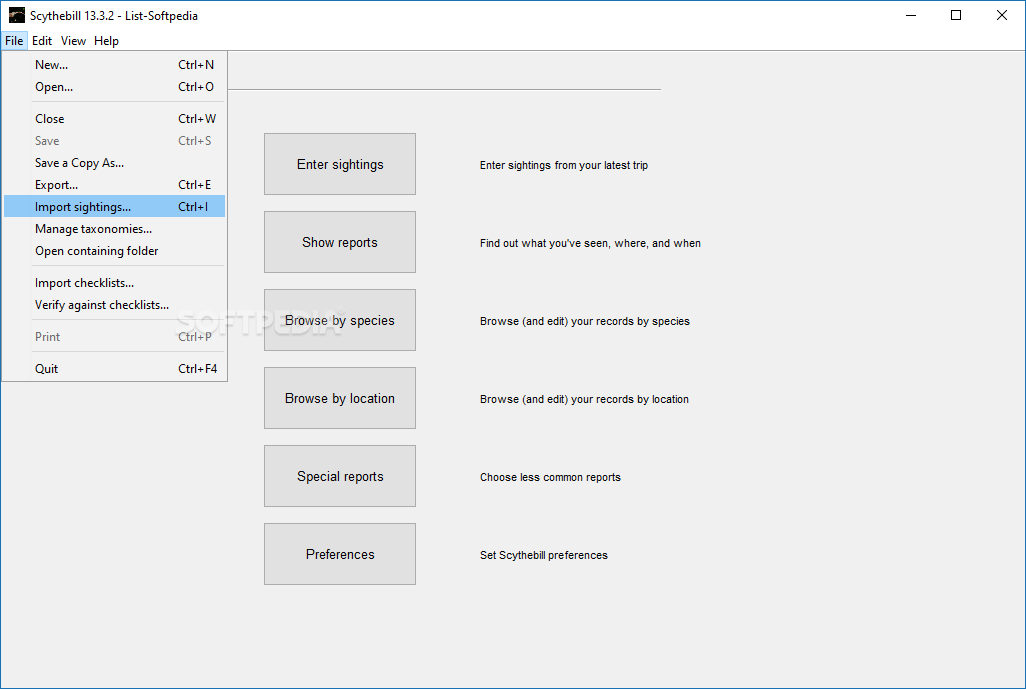This screenshot has width=1026, height=689.
Task: Click the 'Enter sightings from your latest trip' text
Action: coord(563,166)
